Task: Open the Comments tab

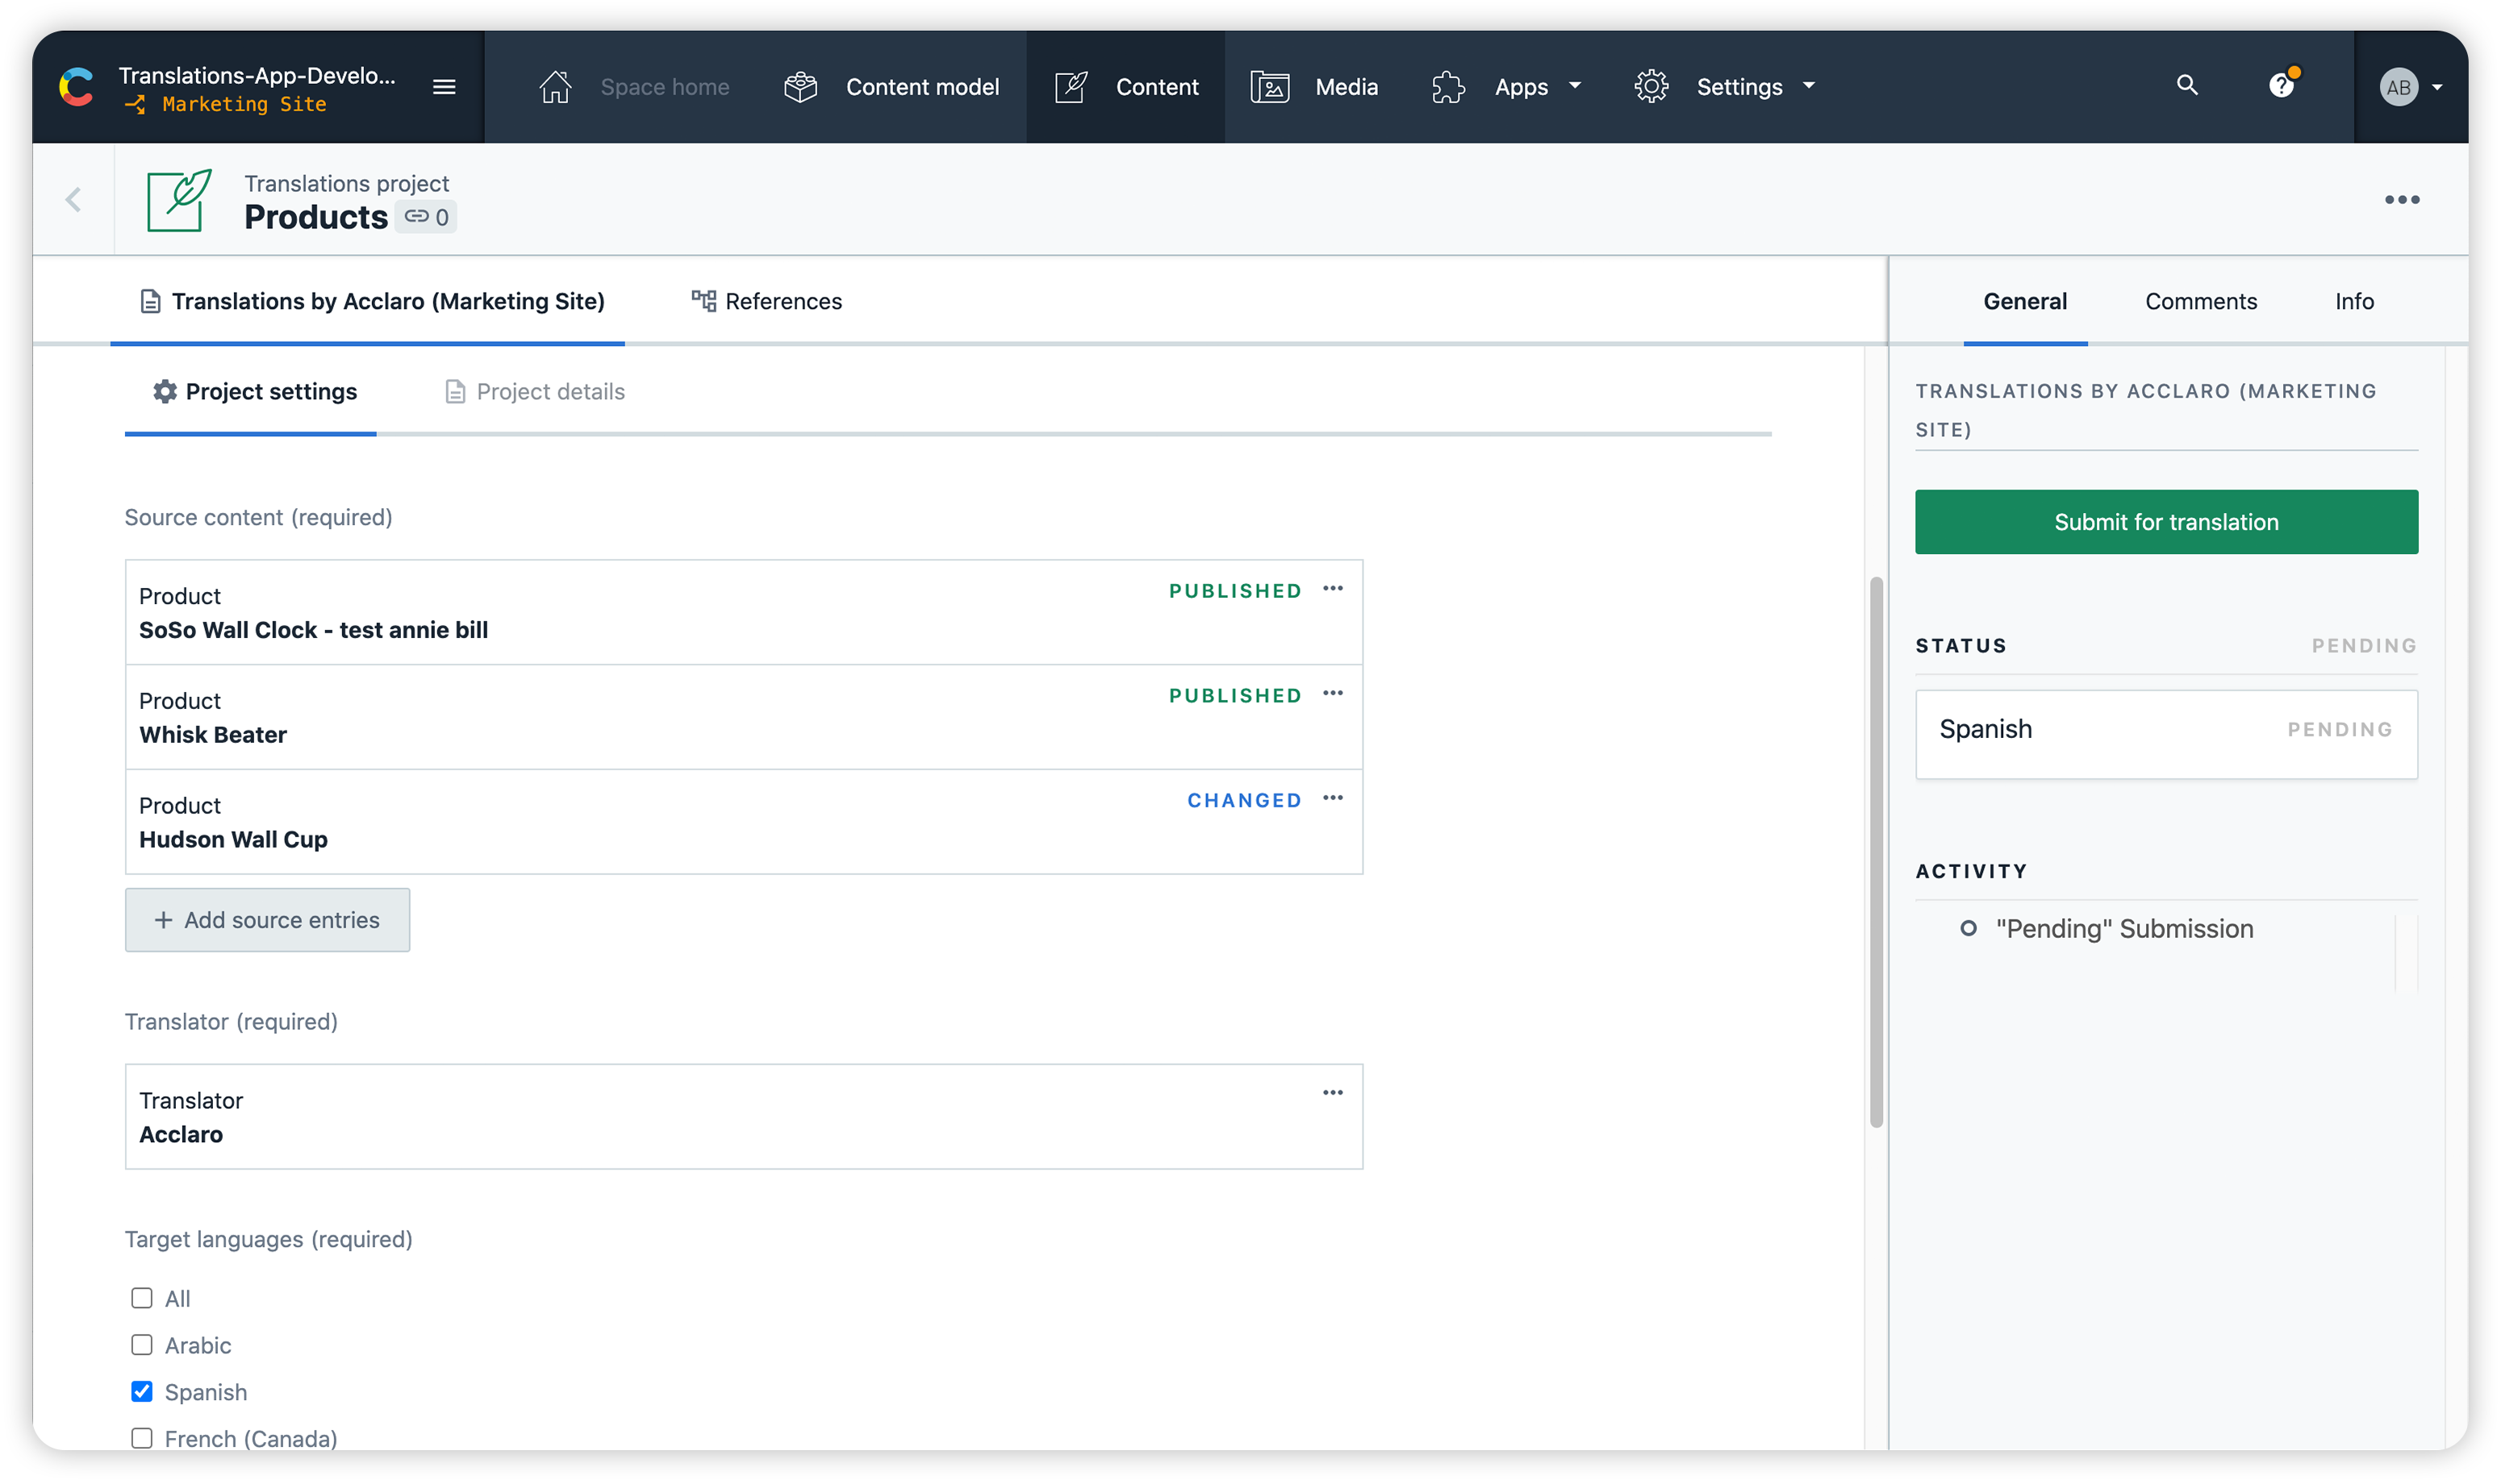Action: [x=2200, y=301]
